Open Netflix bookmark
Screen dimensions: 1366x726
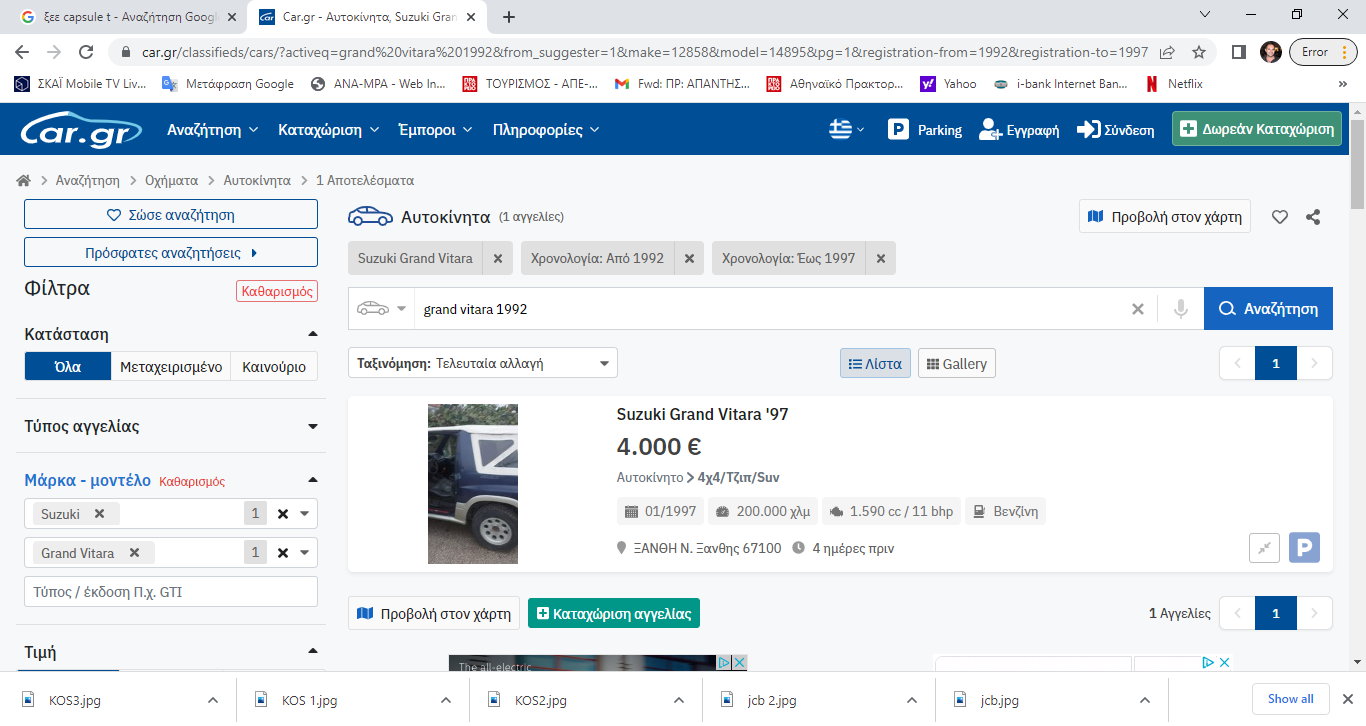[x=1174, y=84]
